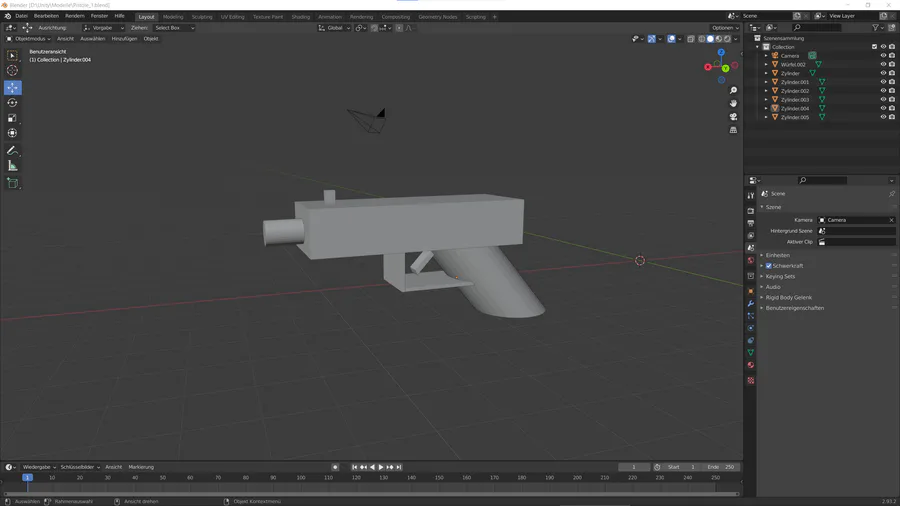The image size is (900, 506).
Task: Expand the Benutzereigenschaften panel
Action: pyautogui.click(x=794, y=308)
